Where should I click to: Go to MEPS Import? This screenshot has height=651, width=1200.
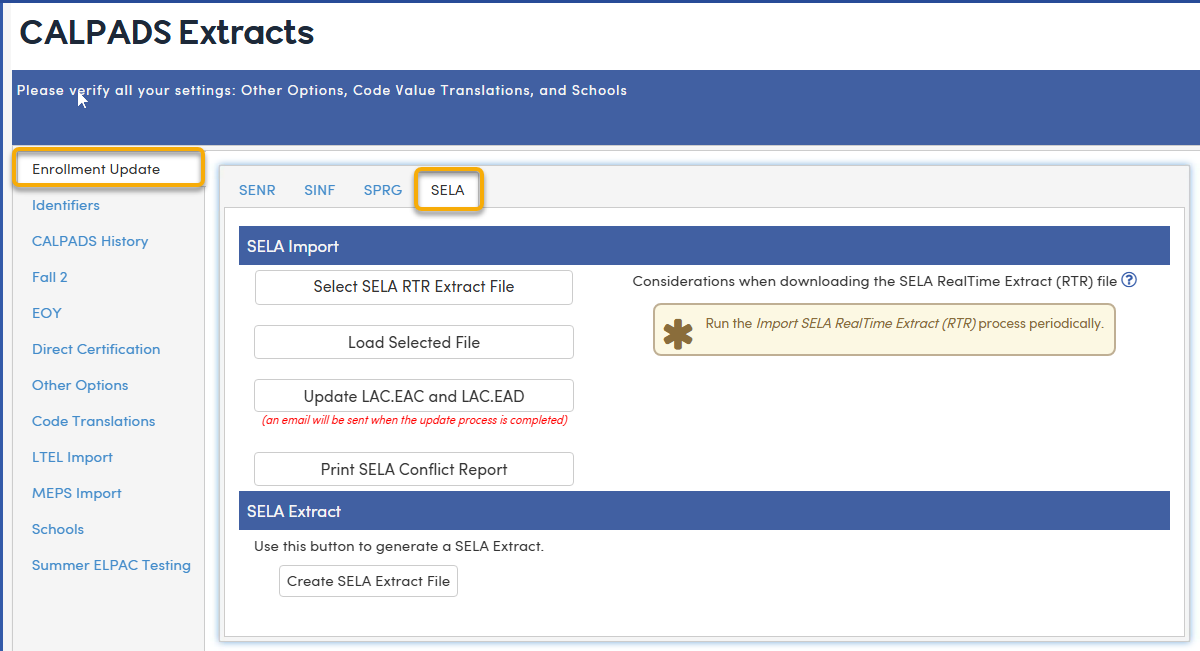77,493
